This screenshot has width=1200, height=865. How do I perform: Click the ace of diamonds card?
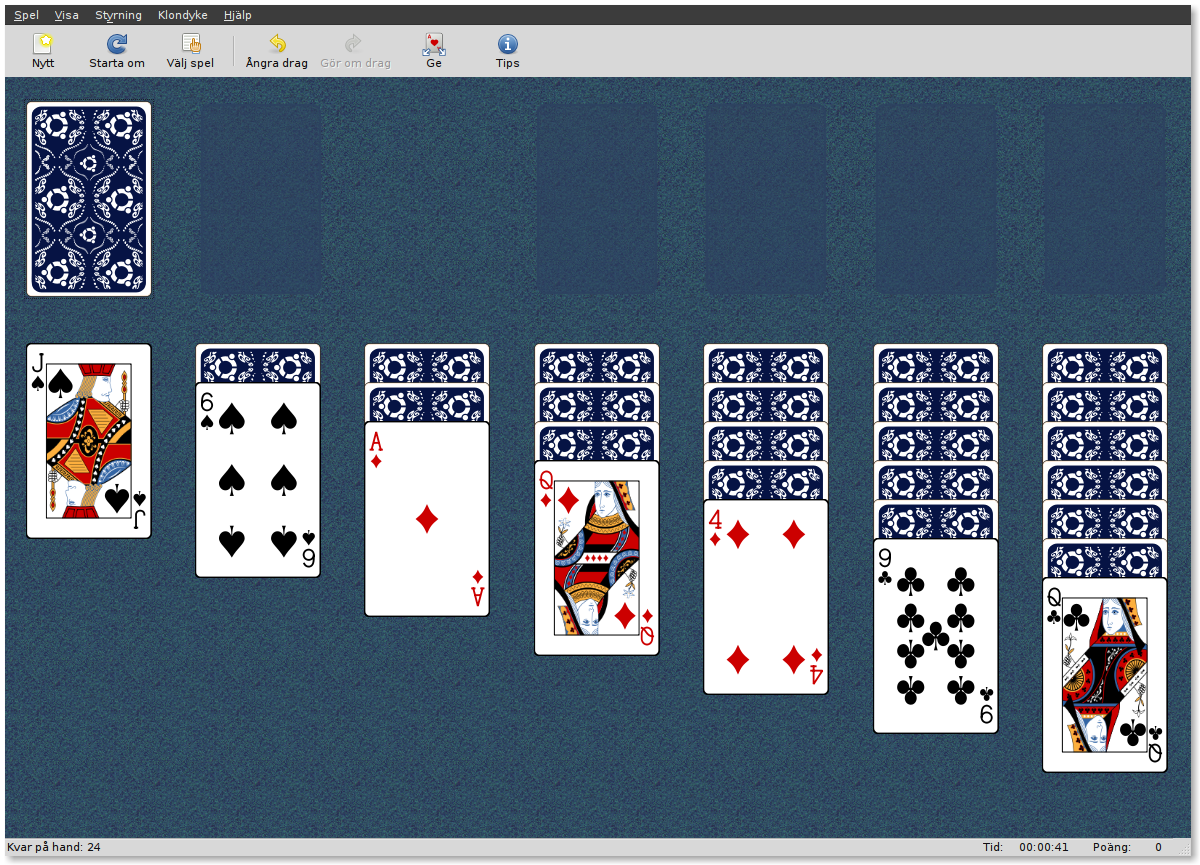point(427,519)
